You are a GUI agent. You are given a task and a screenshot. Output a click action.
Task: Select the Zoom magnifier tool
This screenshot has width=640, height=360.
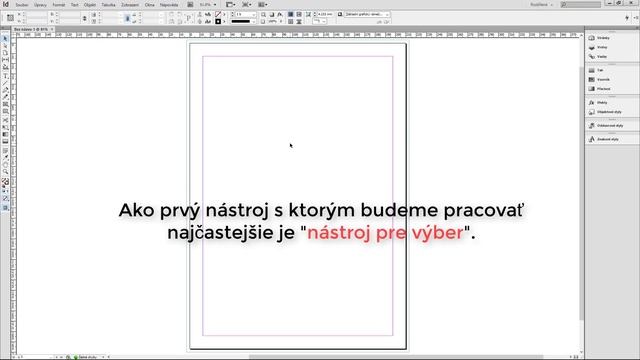point(5,172)
